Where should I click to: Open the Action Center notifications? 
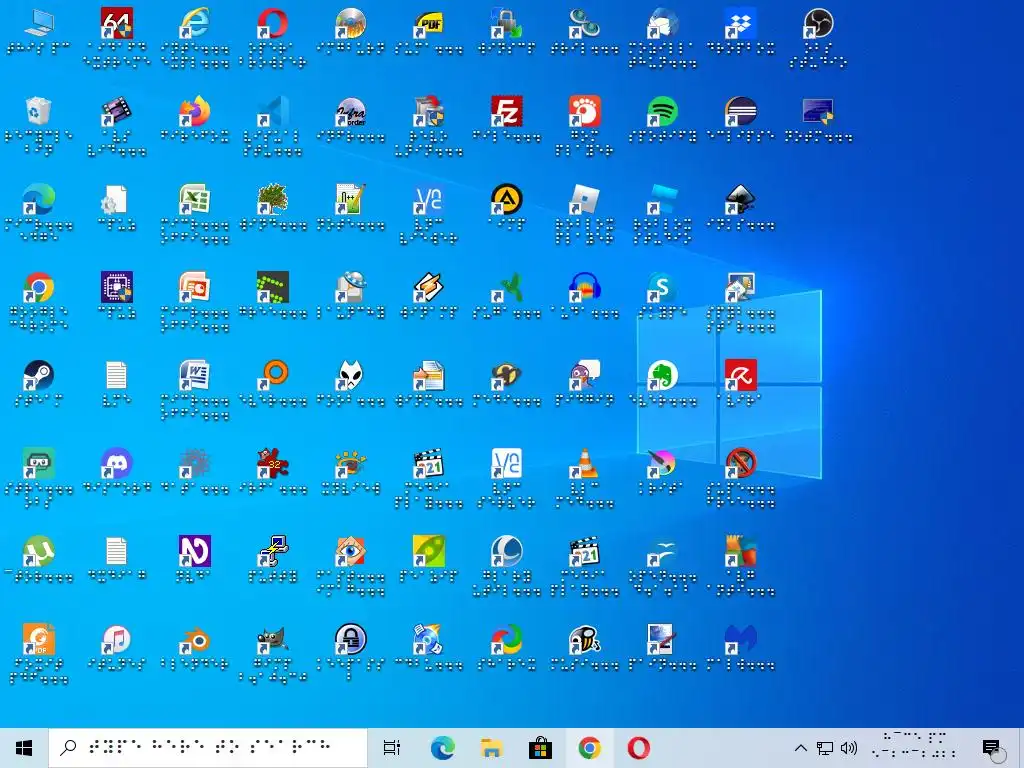click(x=991, y=748)
